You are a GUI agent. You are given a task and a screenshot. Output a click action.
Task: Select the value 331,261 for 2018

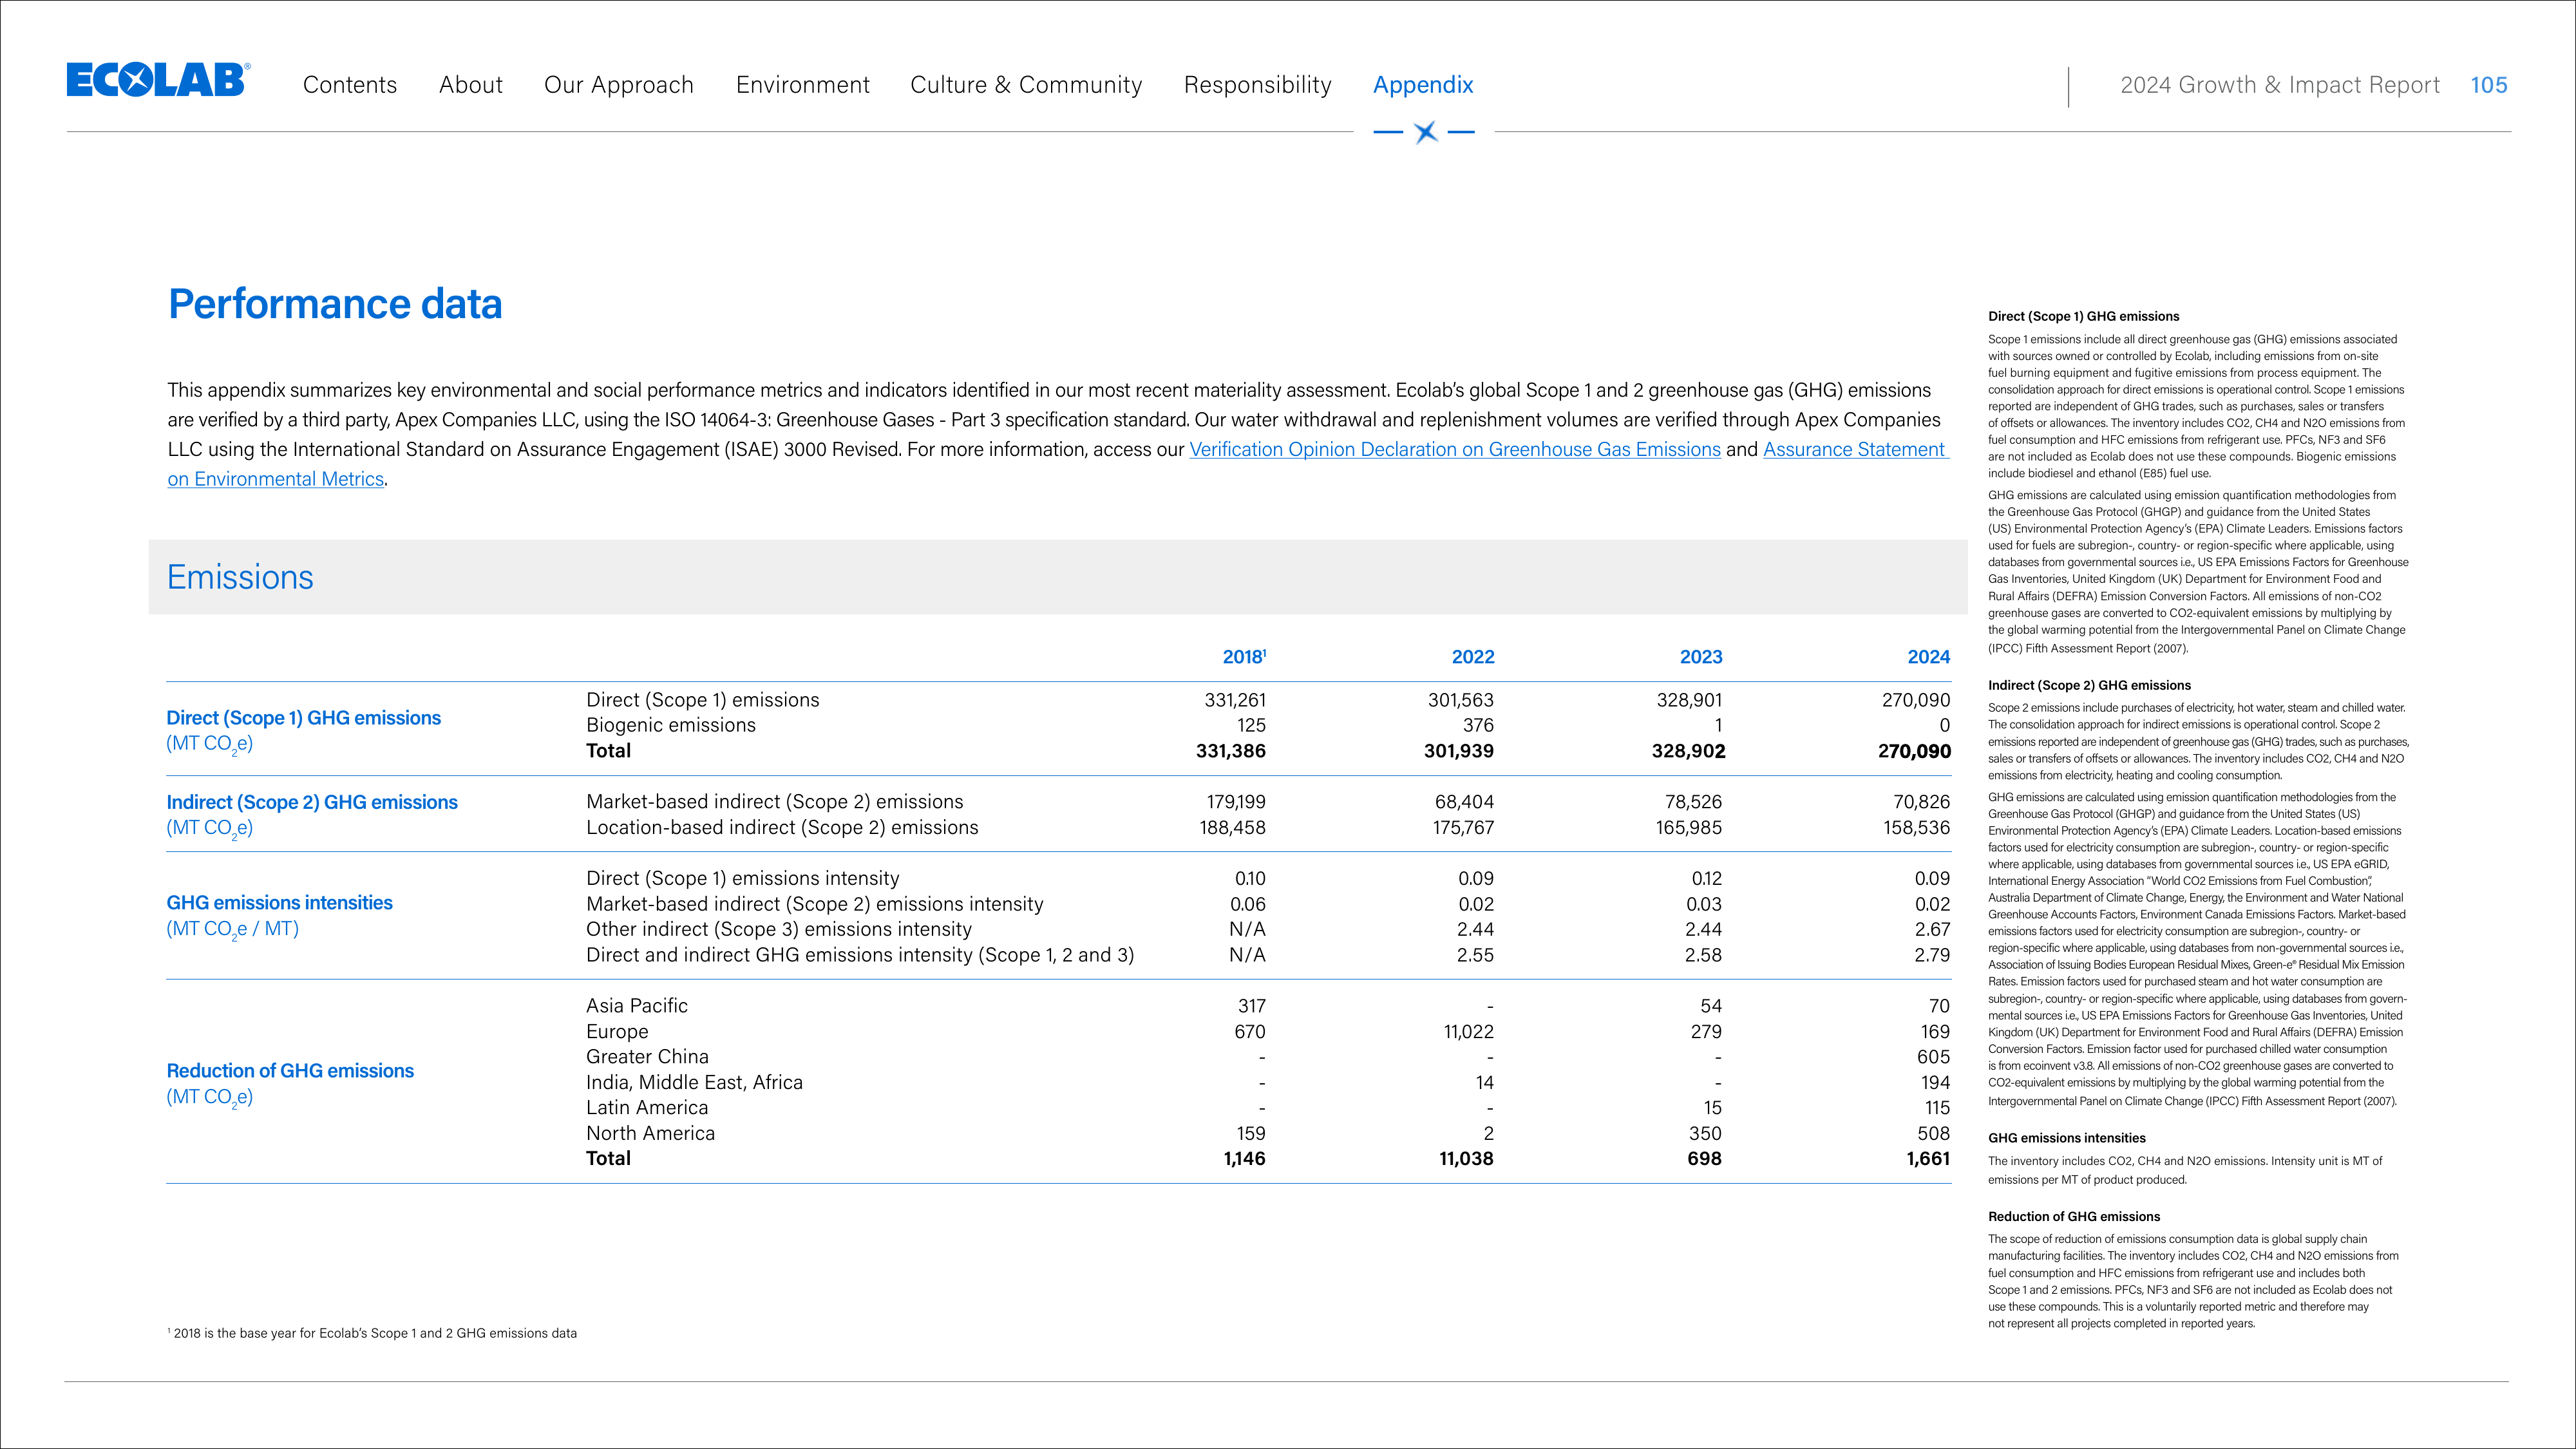click(1235, 700)
